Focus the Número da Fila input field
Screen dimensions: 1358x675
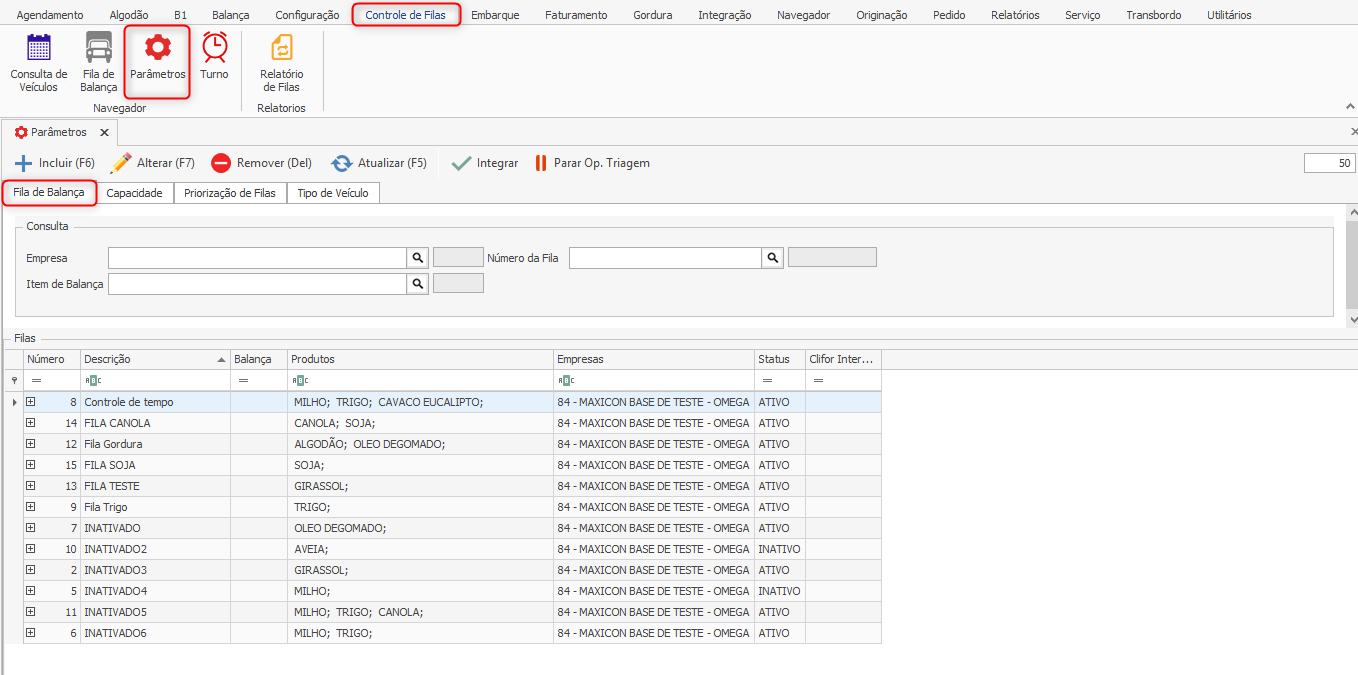666,258
